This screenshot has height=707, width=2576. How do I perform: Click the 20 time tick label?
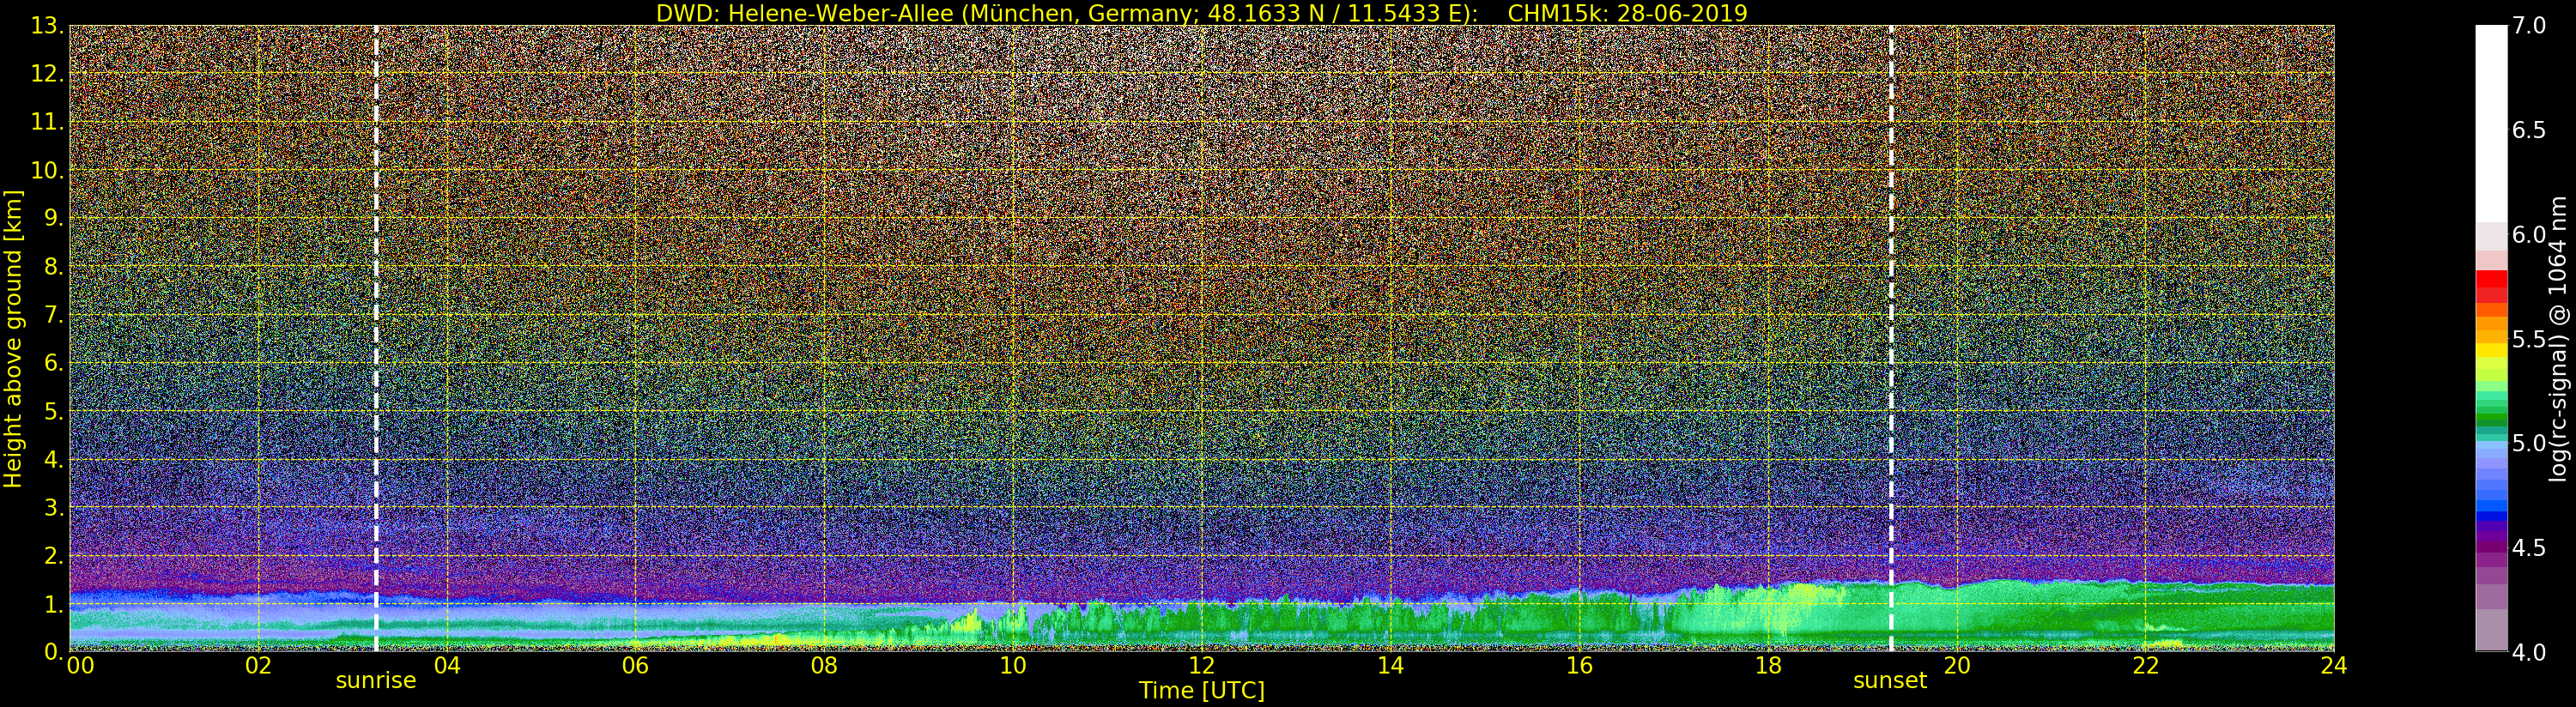(x=1956, y=665)
